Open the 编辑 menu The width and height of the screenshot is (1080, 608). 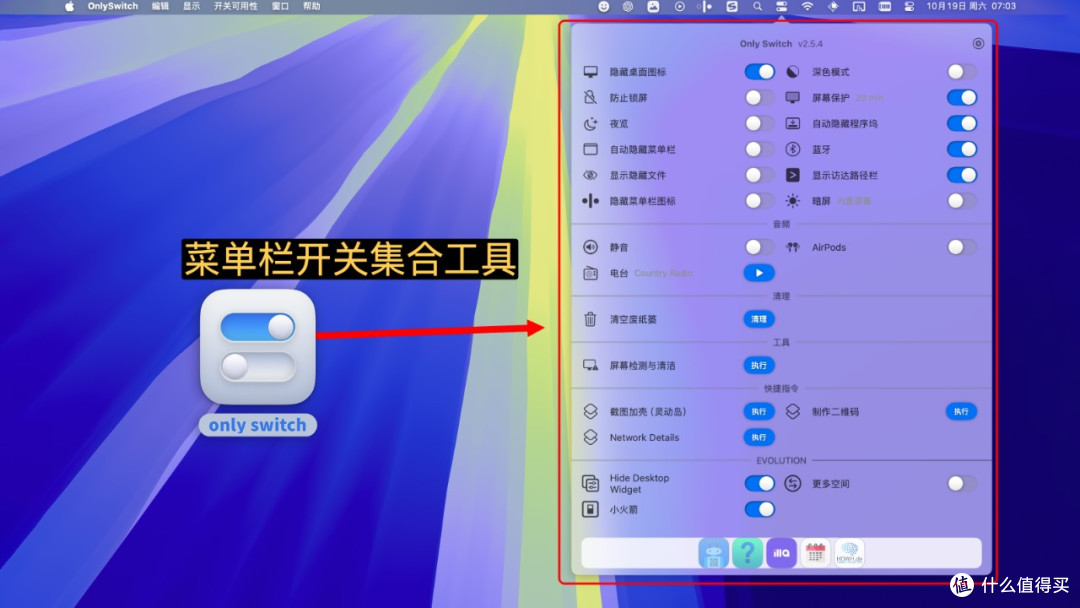click(x=160, y=6)
